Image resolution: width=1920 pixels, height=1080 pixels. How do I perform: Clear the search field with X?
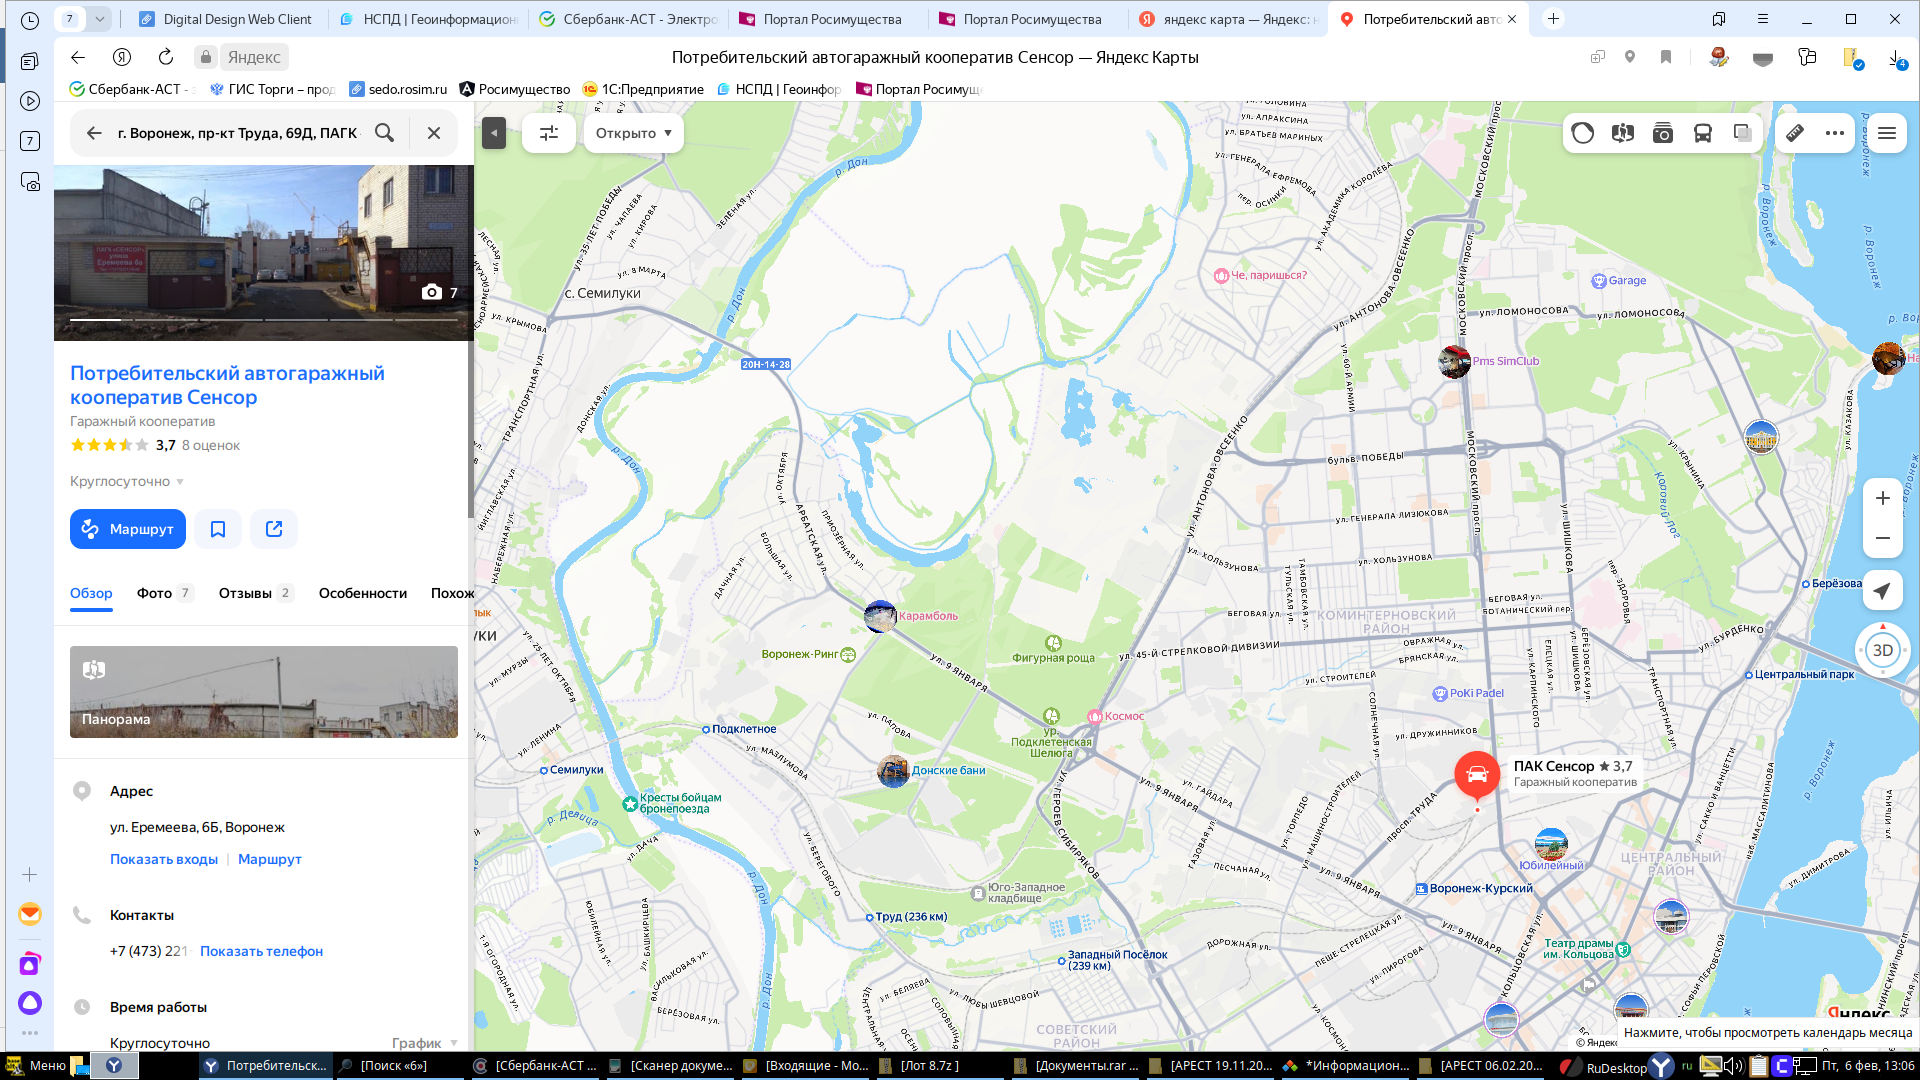[434, 133]
